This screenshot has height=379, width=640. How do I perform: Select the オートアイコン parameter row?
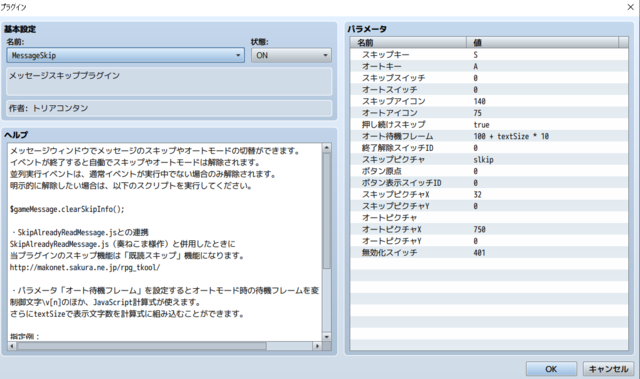point(489,113)
